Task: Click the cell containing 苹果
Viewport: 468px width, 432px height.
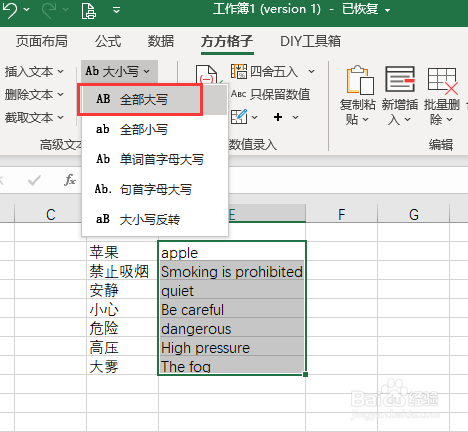Action: [x=122, y=251]
